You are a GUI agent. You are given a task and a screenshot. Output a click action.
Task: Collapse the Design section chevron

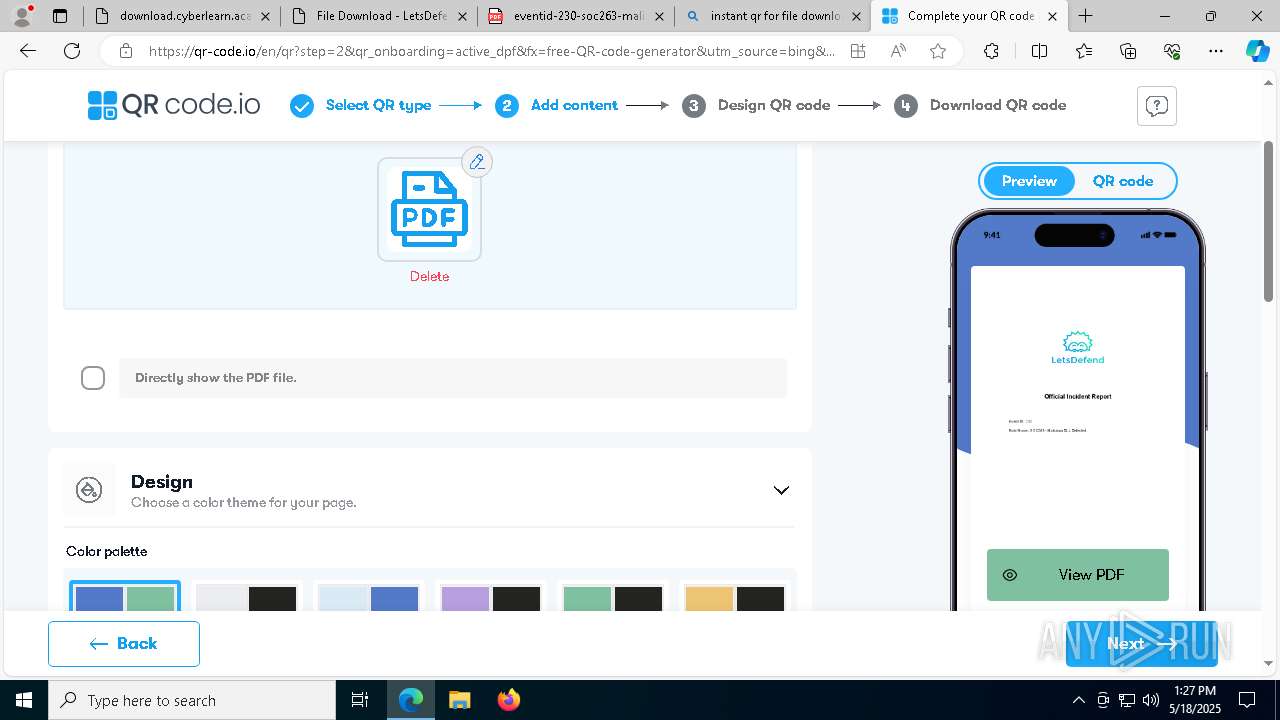pyautogui.click(x=781, y=490)
